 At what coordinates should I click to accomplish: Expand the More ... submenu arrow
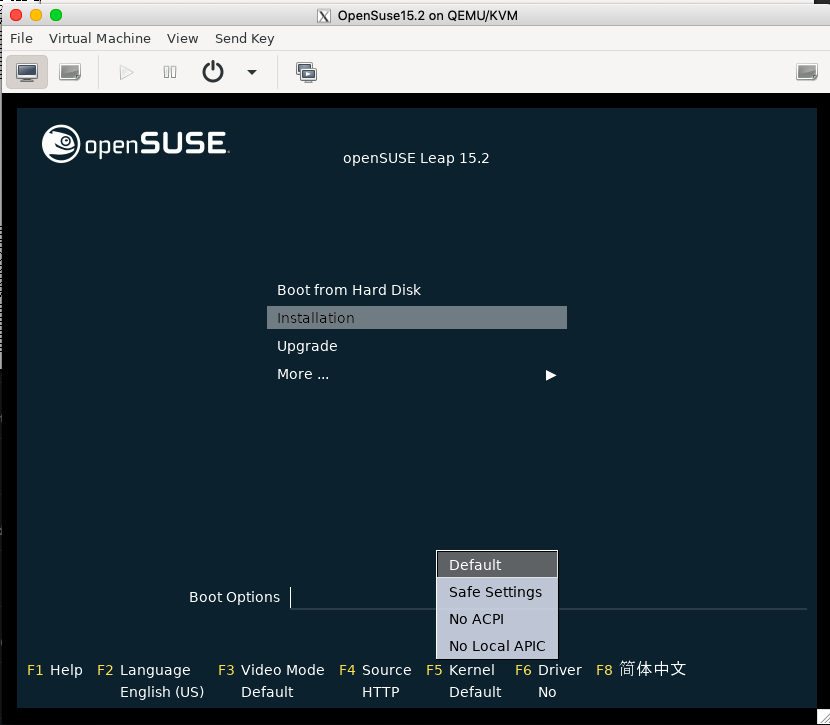pos(551,375)
